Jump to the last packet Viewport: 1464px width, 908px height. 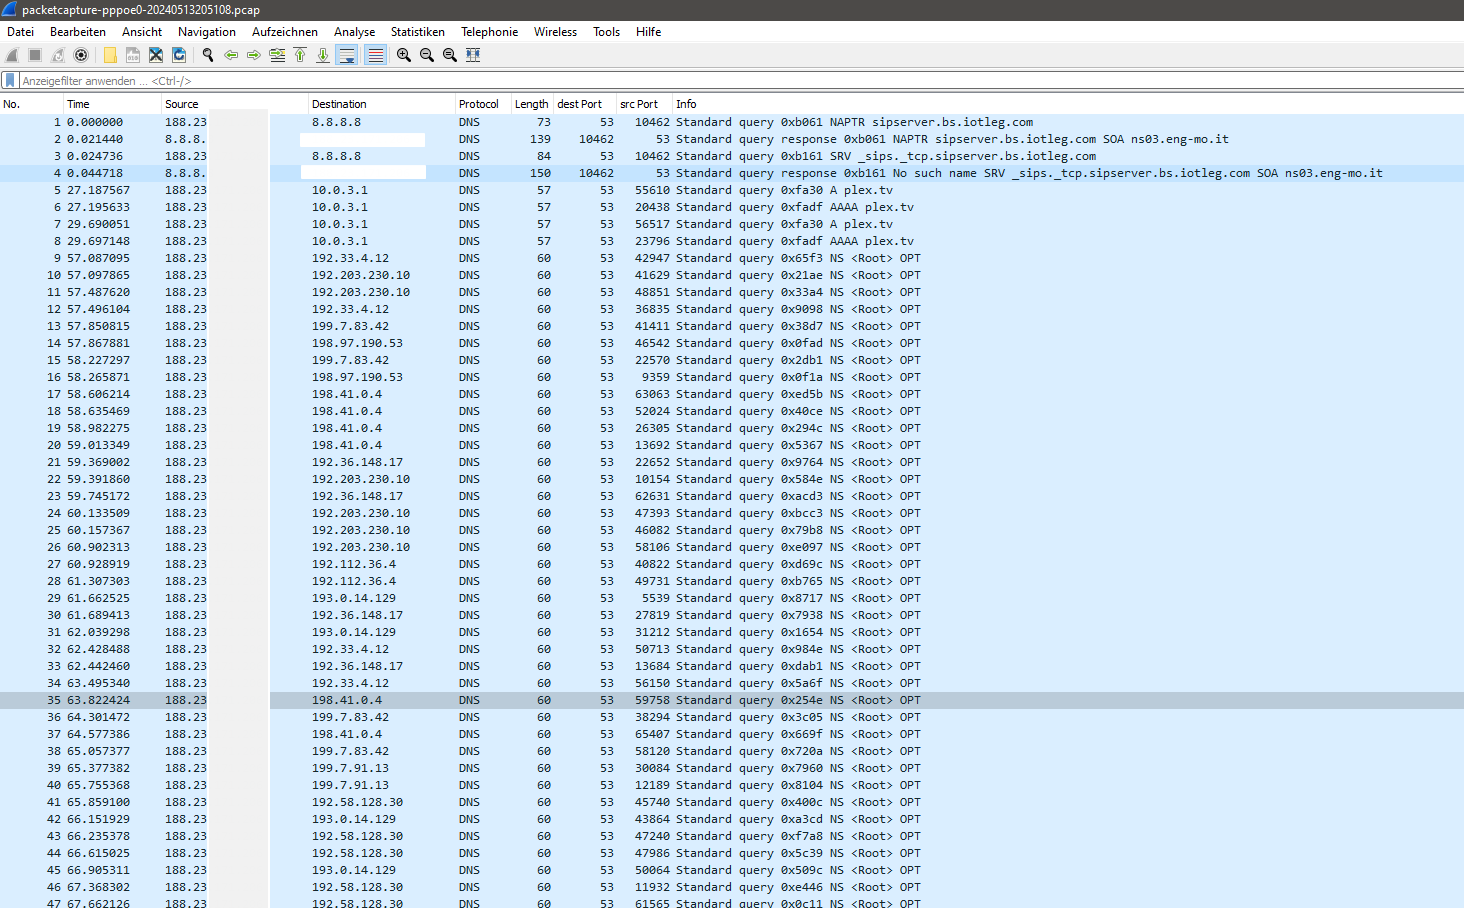(x=323, y=55)
